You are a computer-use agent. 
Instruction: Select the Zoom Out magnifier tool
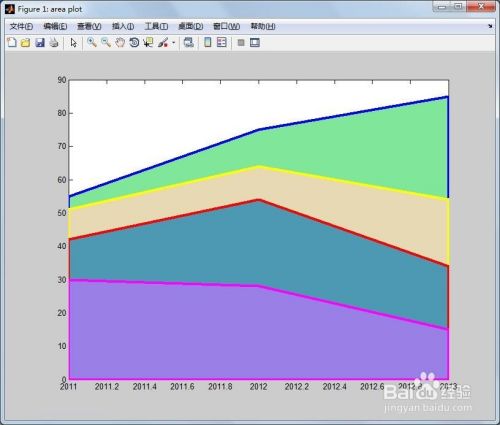click(x=106, y=42)
